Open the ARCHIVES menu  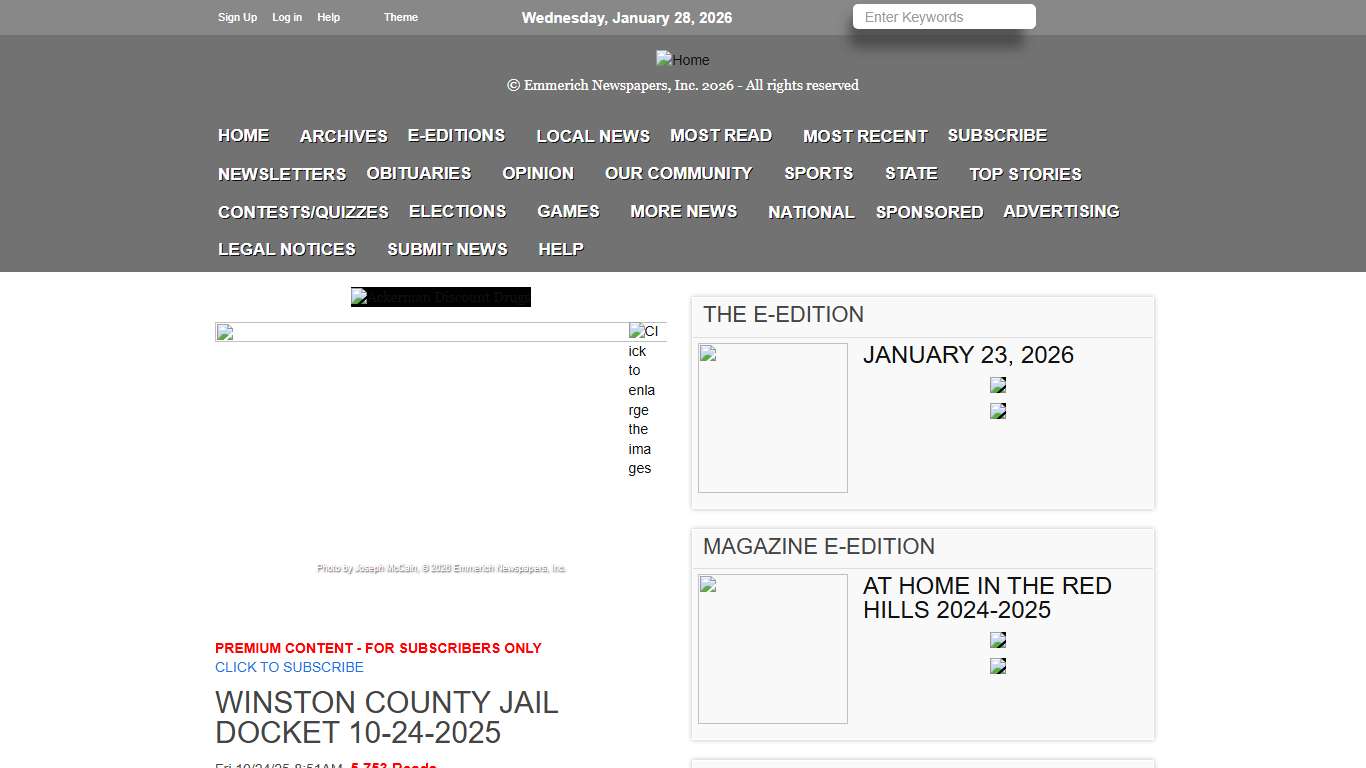343,136
